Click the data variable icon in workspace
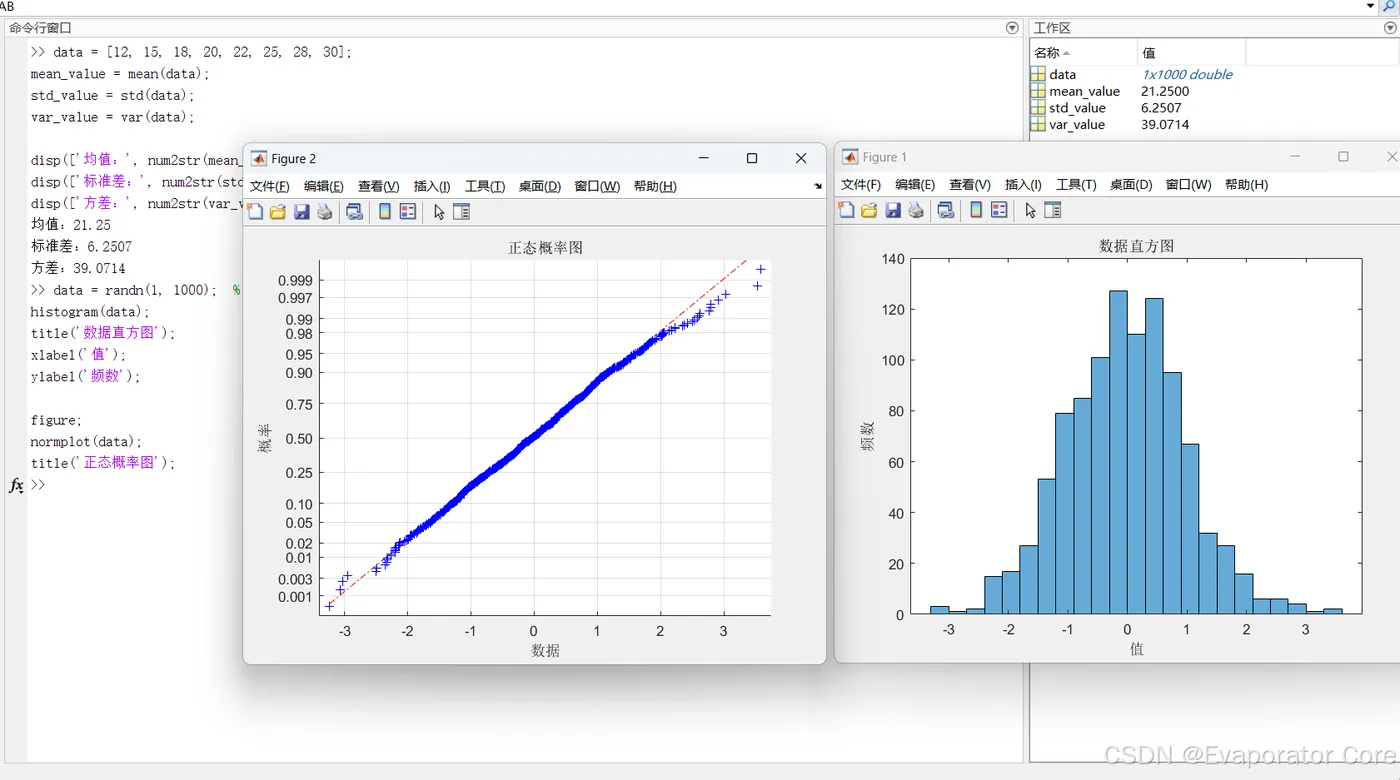Image resolution: width=1400 pixels, height=780 pixels. coord(1038,74)
